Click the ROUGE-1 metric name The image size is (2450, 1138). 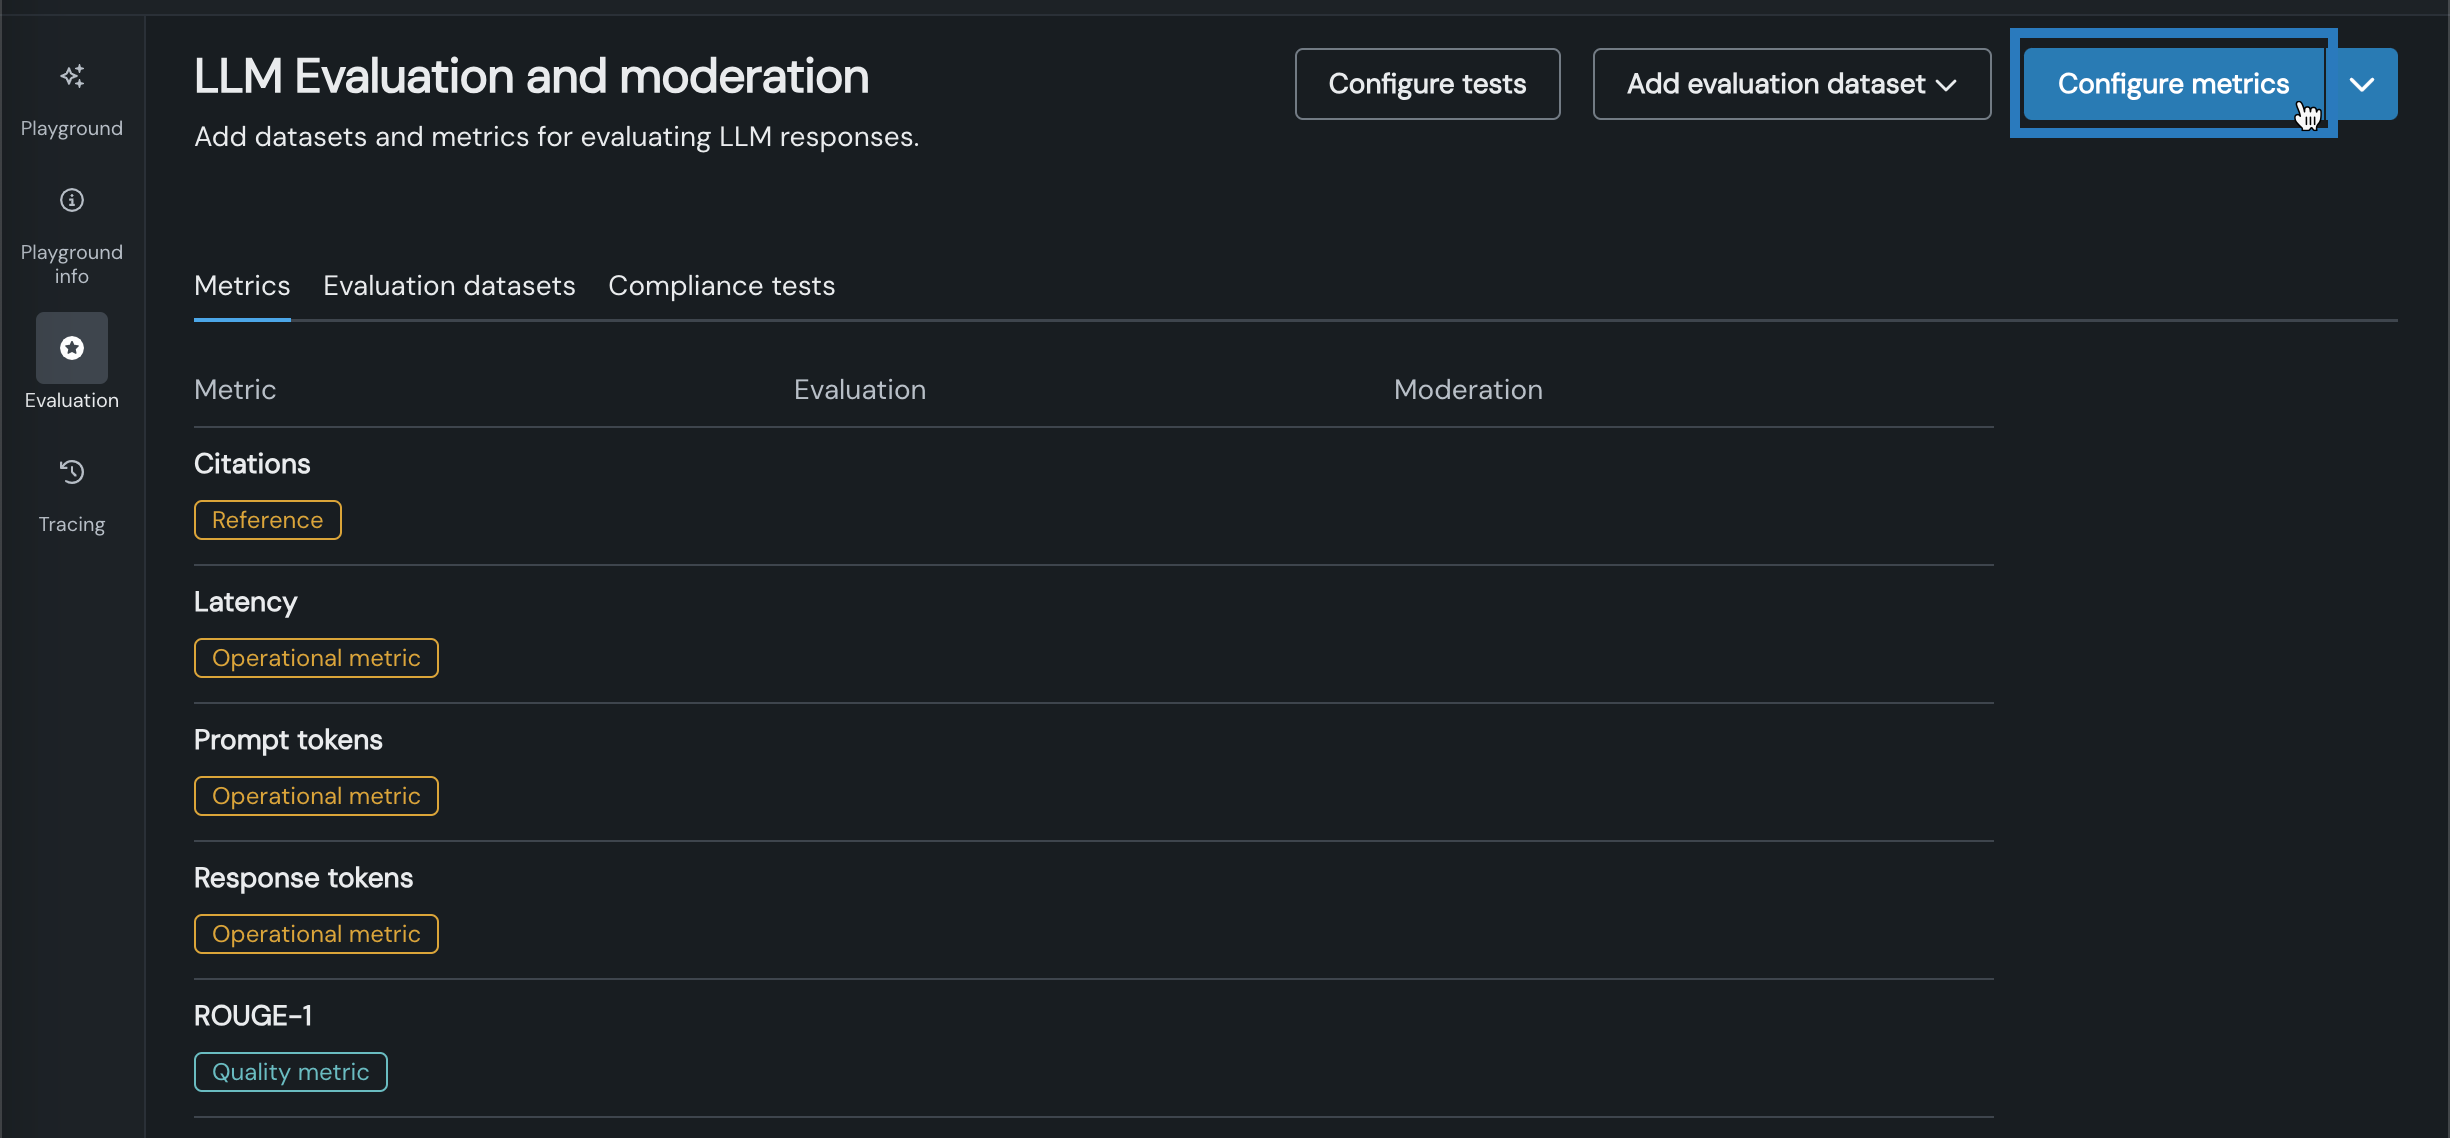pos(253,1016)
